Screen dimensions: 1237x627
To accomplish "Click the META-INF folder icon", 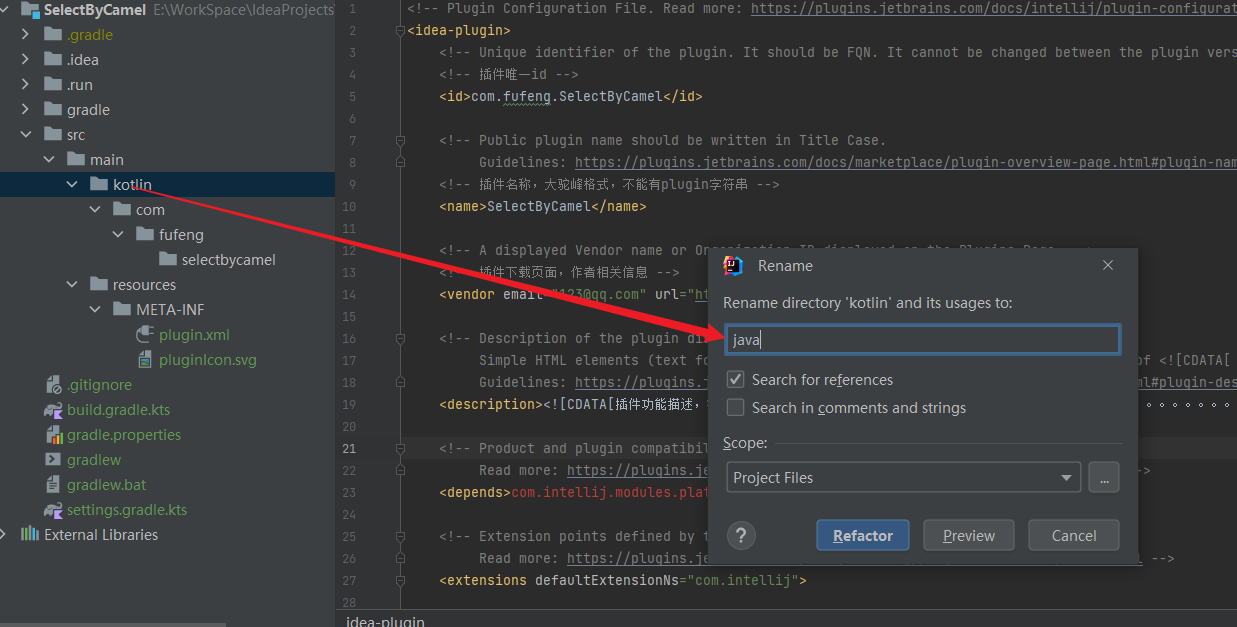I will coord(121,309).
